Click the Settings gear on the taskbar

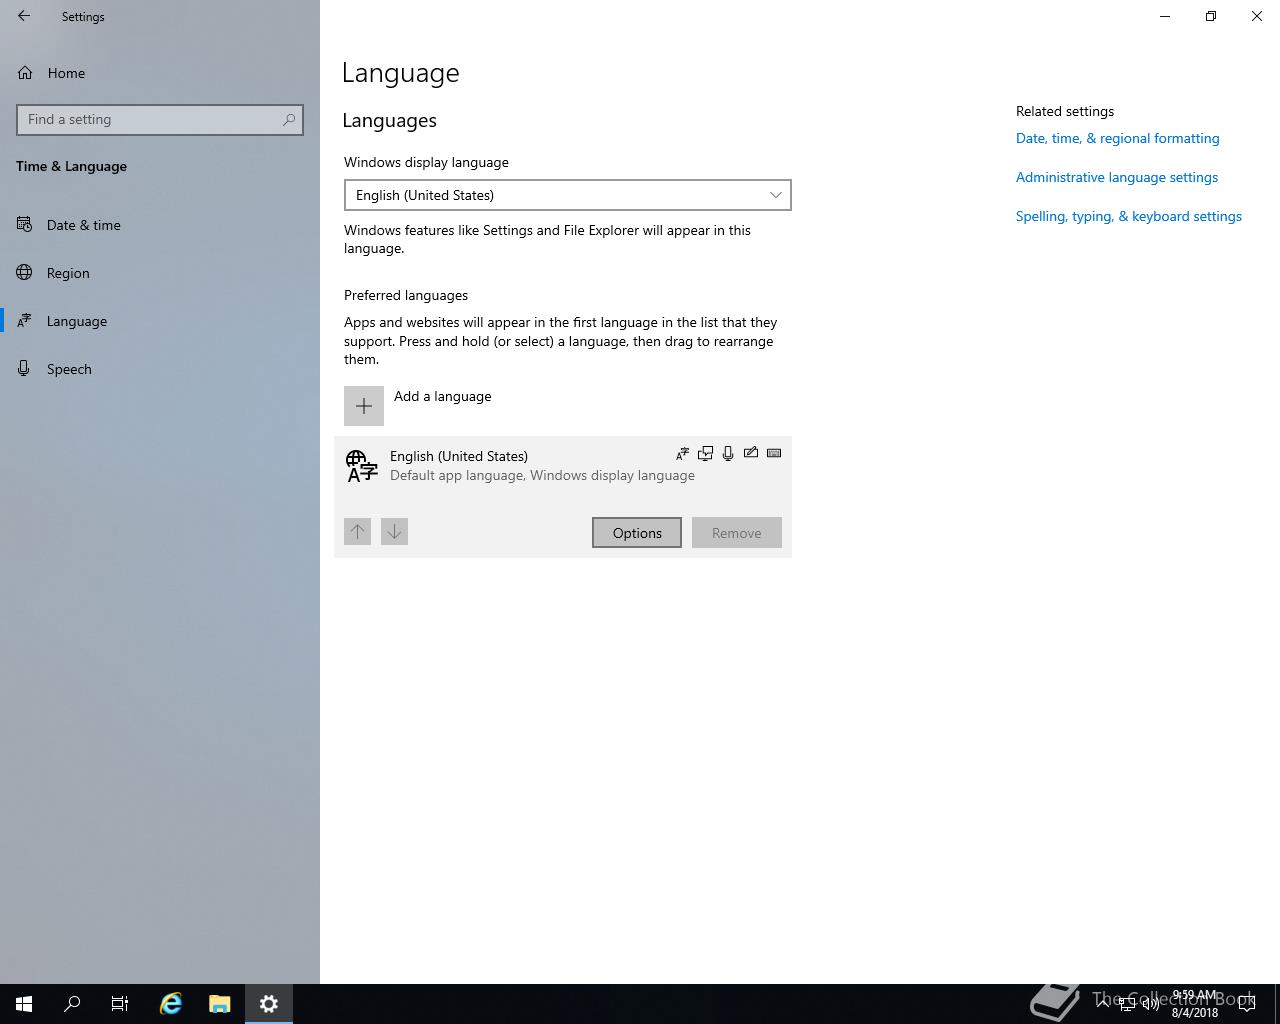(x=269, y=1004)
